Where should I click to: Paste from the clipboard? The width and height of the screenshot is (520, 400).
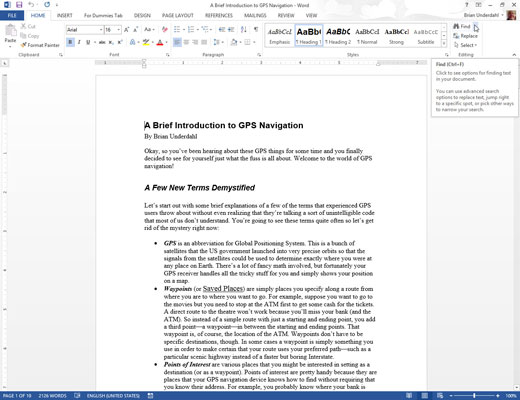10,35
